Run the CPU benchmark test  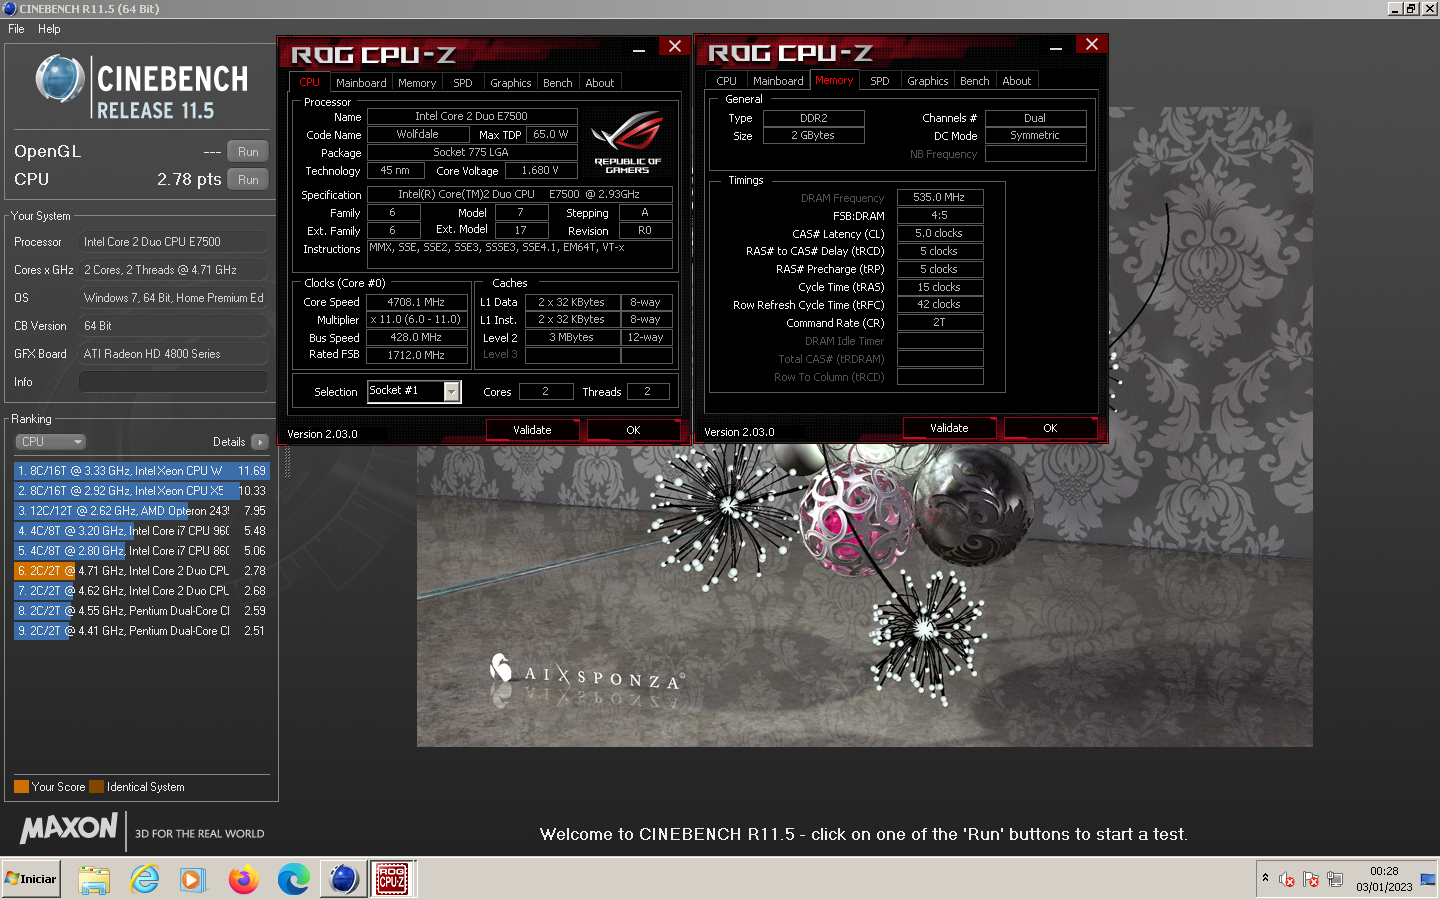coord(248,180)
